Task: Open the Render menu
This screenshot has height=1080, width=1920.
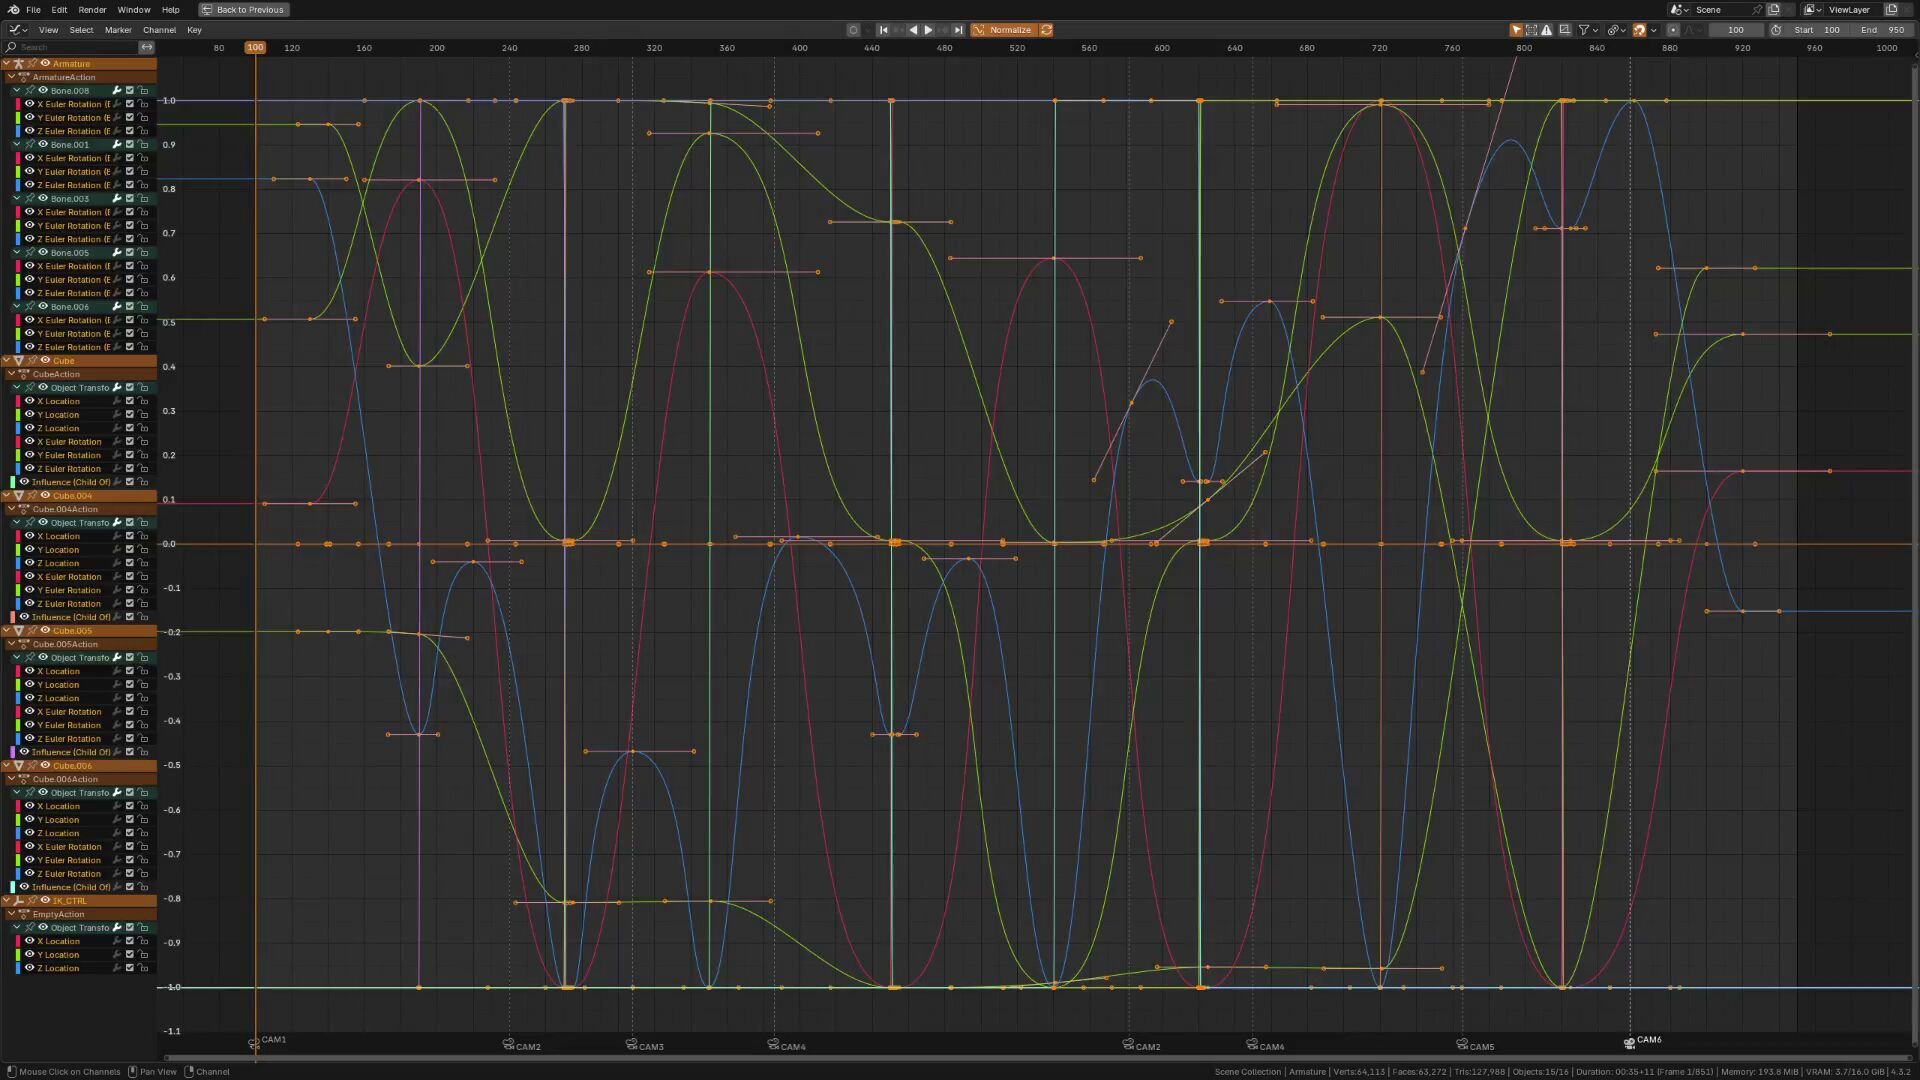Action: tap(92, 10)
